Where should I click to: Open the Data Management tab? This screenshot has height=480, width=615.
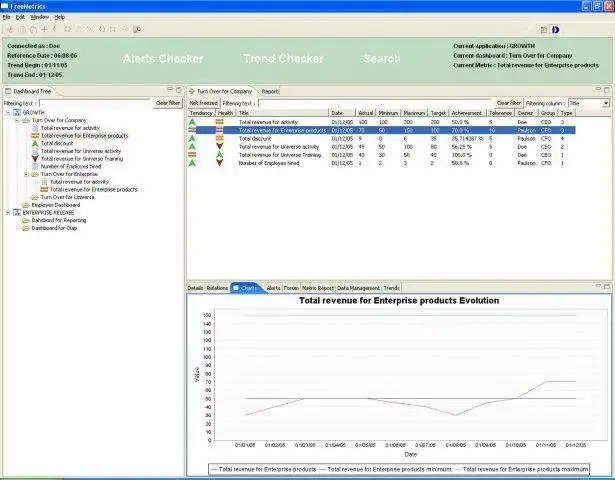tap(358, 288)
